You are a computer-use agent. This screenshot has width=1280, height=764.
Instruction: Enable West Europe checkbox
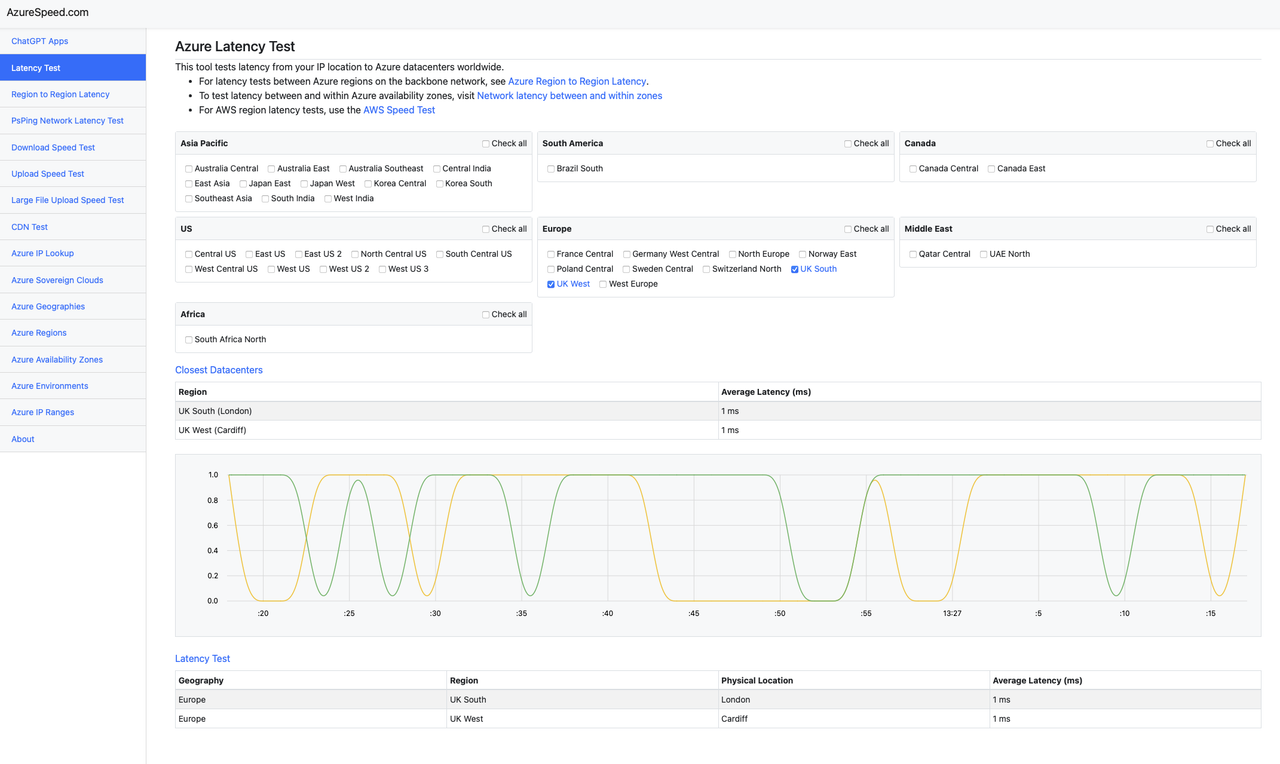[x=603, y=284]
